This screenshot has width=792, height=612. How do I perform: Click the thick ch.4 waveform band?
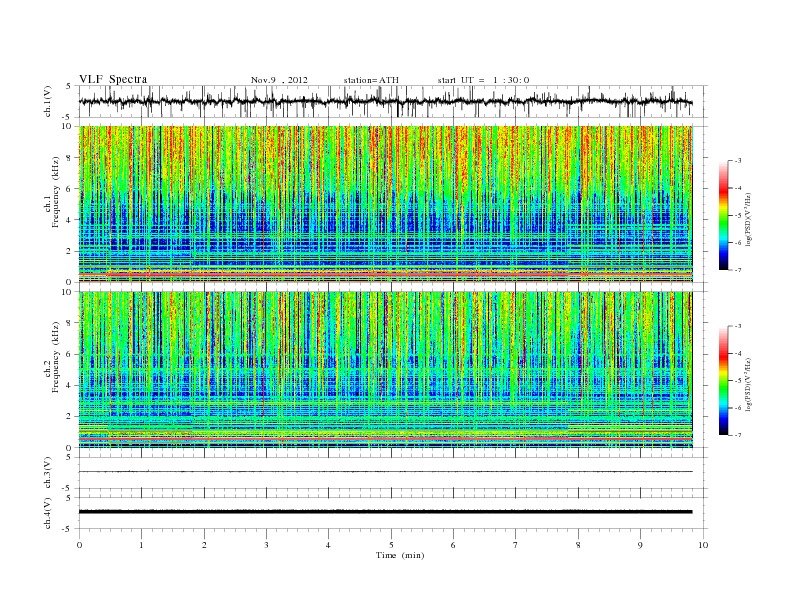point(385,512)
